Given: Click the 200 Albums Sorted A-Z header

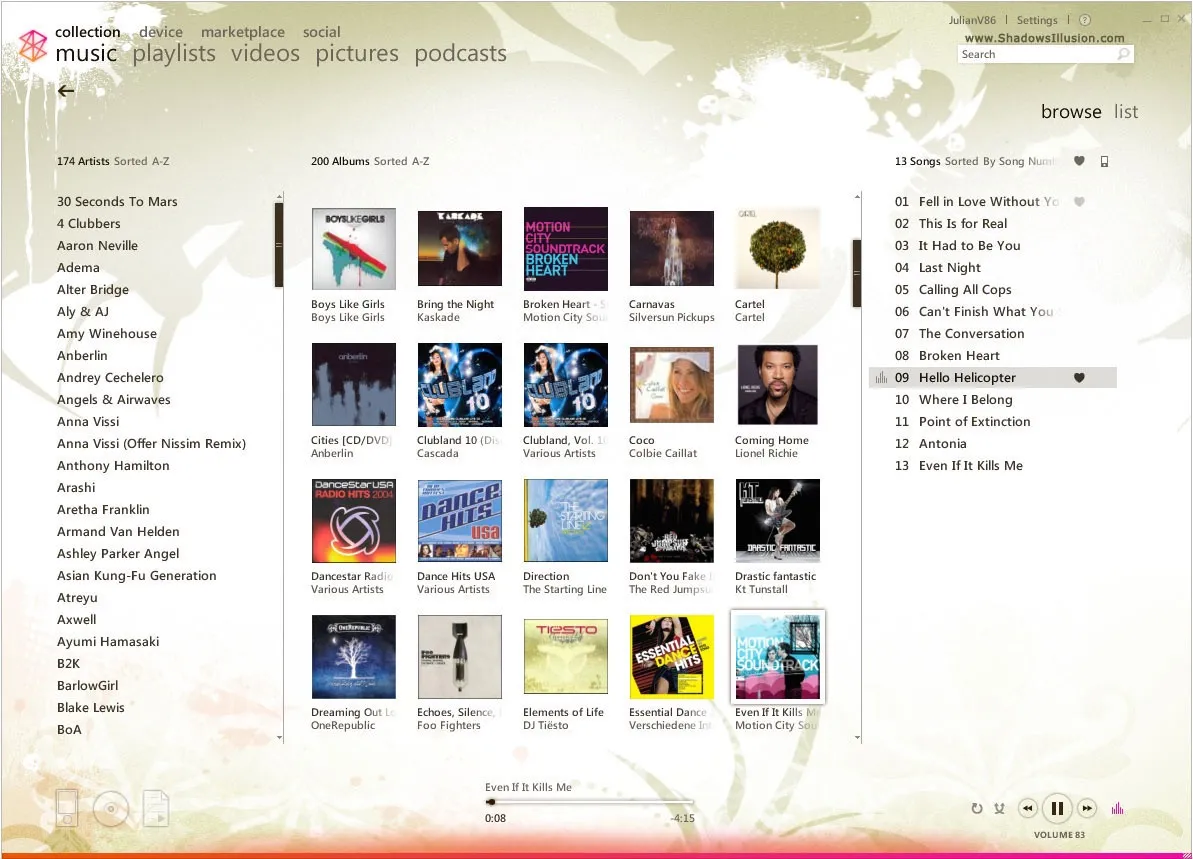Looking at the screenshot, I should click(369, 161).
